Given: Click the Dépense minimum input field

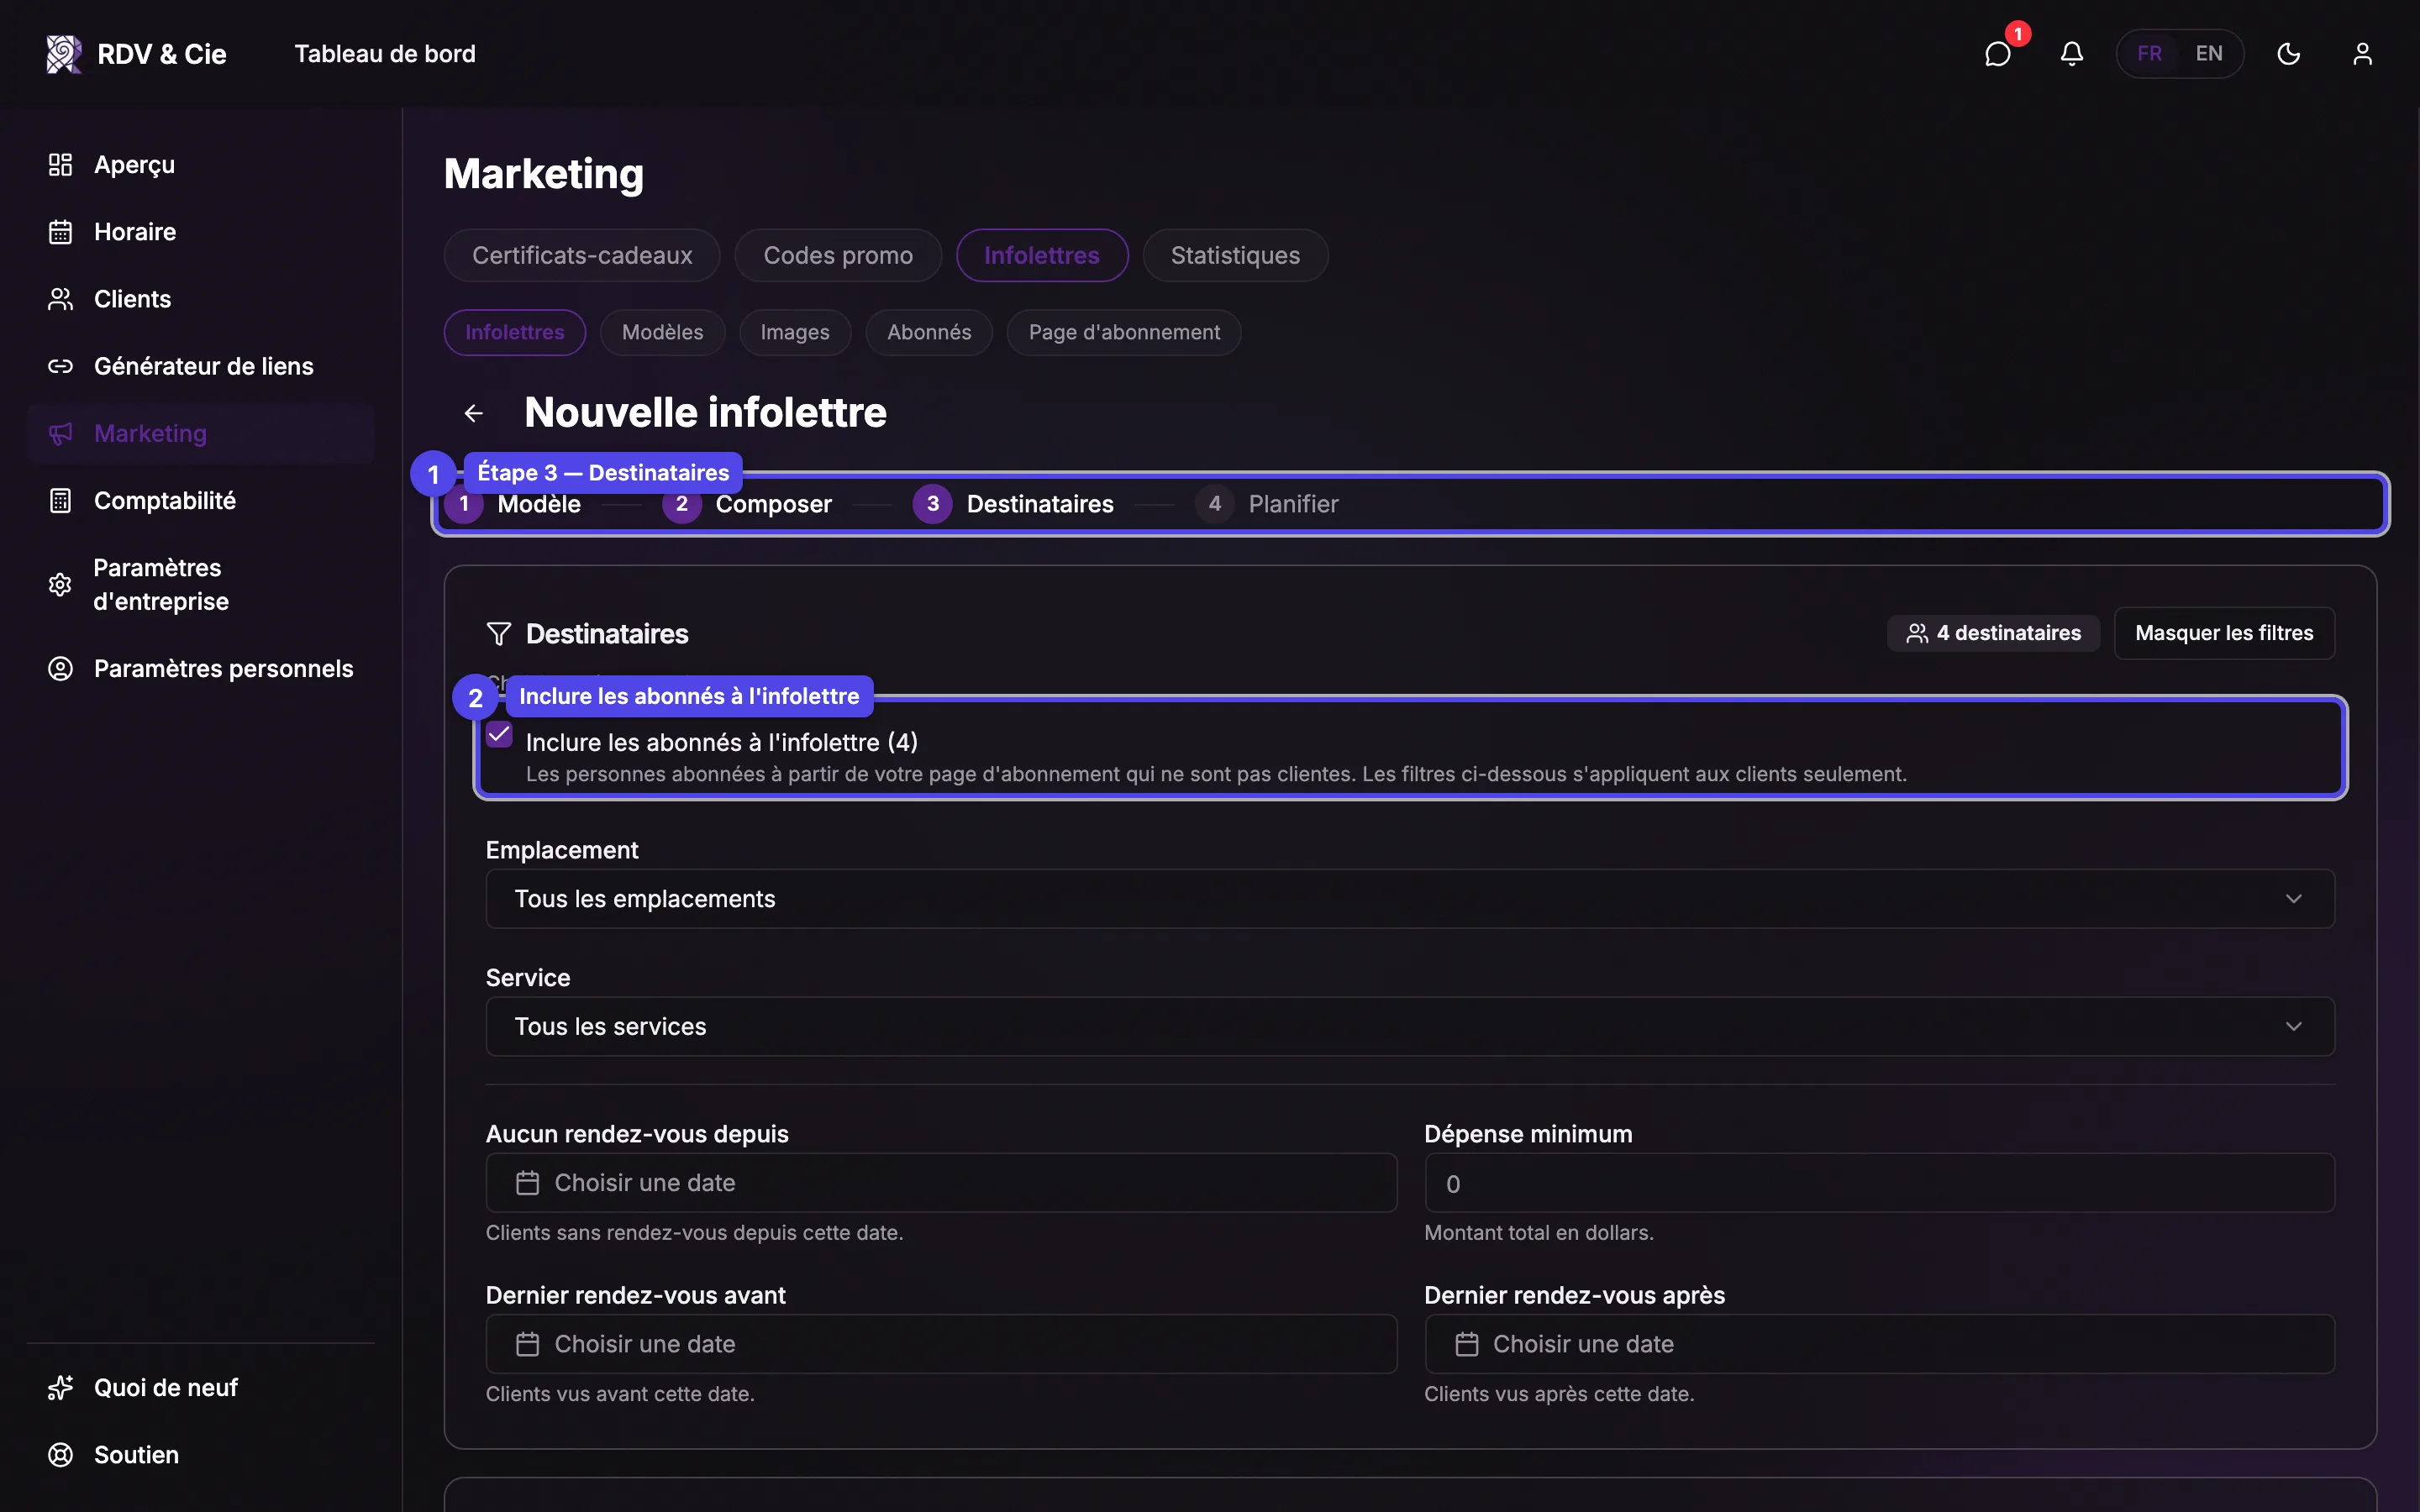Looking at the screenshot, I should click(1879, 1183).
